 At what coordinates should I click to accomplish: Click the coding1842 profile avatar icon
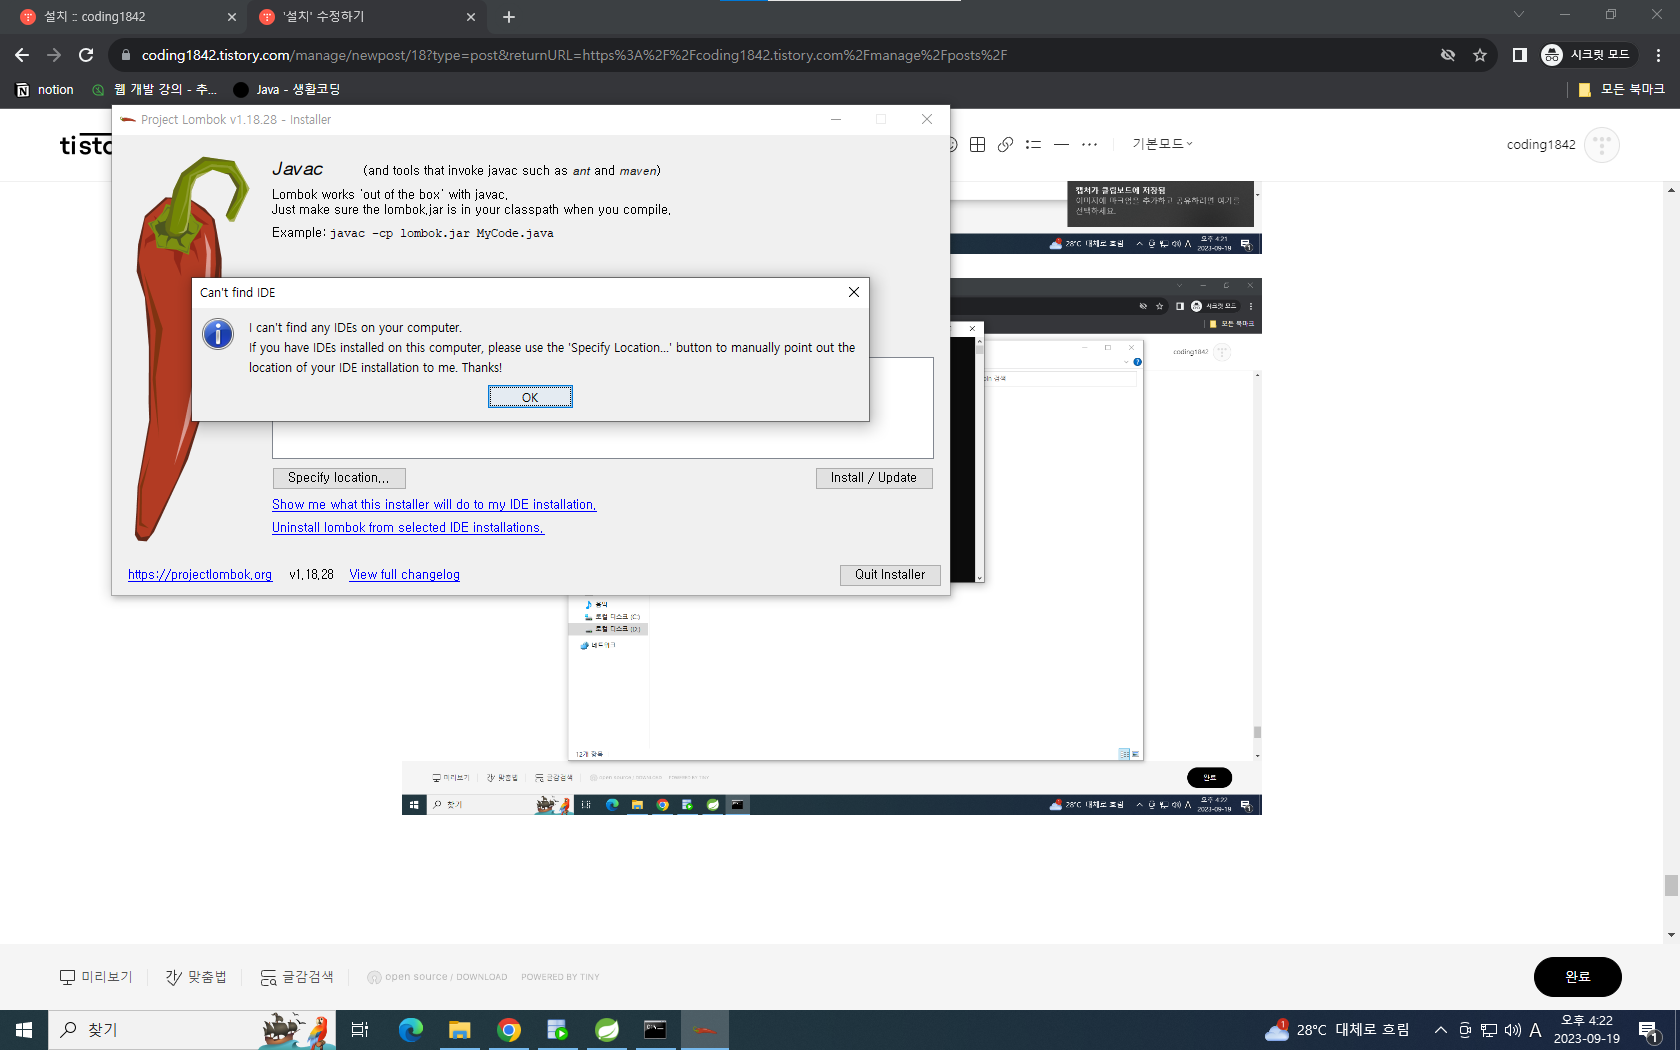1602,145
